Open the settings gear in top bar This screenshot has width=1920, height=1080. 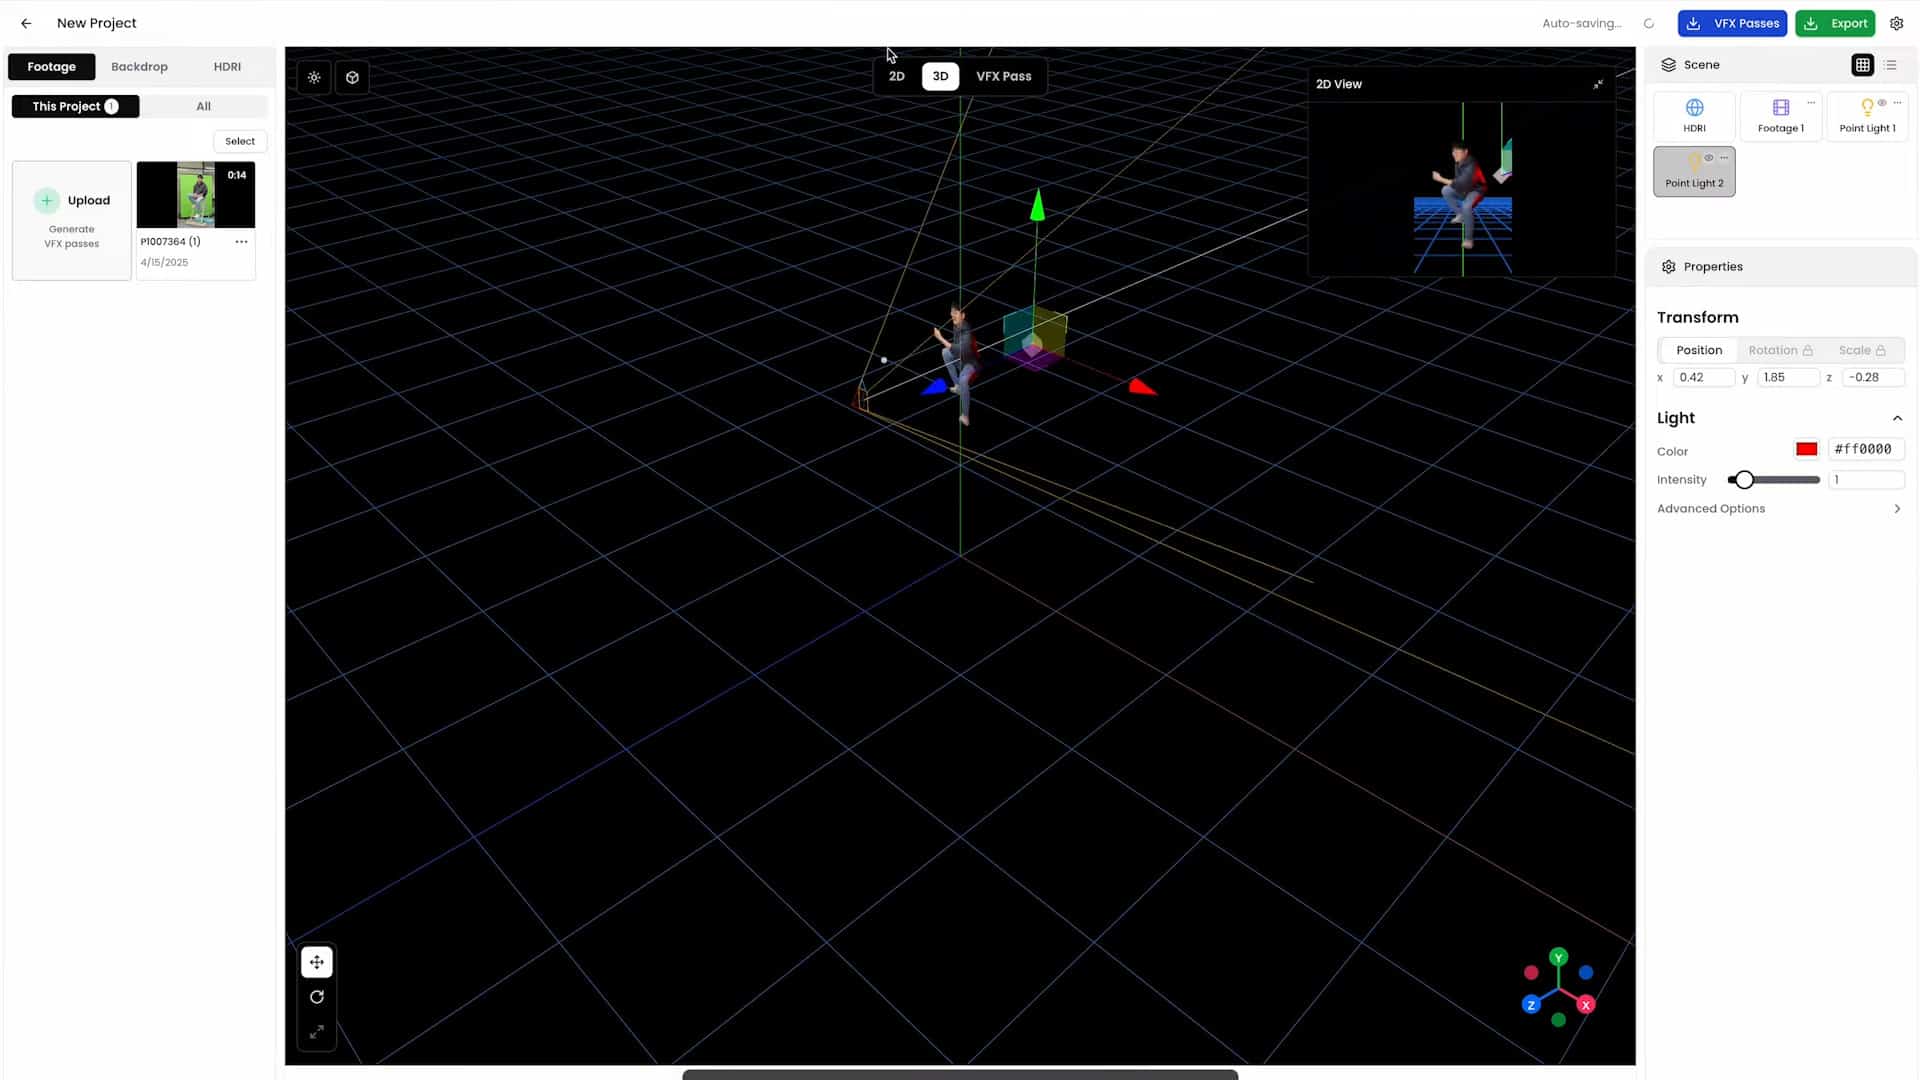1897,23
